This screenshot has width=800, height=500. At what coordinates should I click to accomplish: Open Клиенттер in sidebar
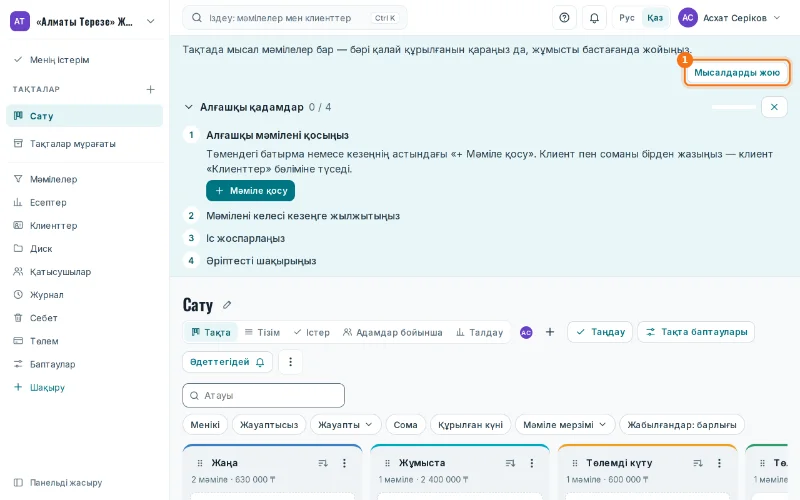pyautogui.click(x=85, y=226)
